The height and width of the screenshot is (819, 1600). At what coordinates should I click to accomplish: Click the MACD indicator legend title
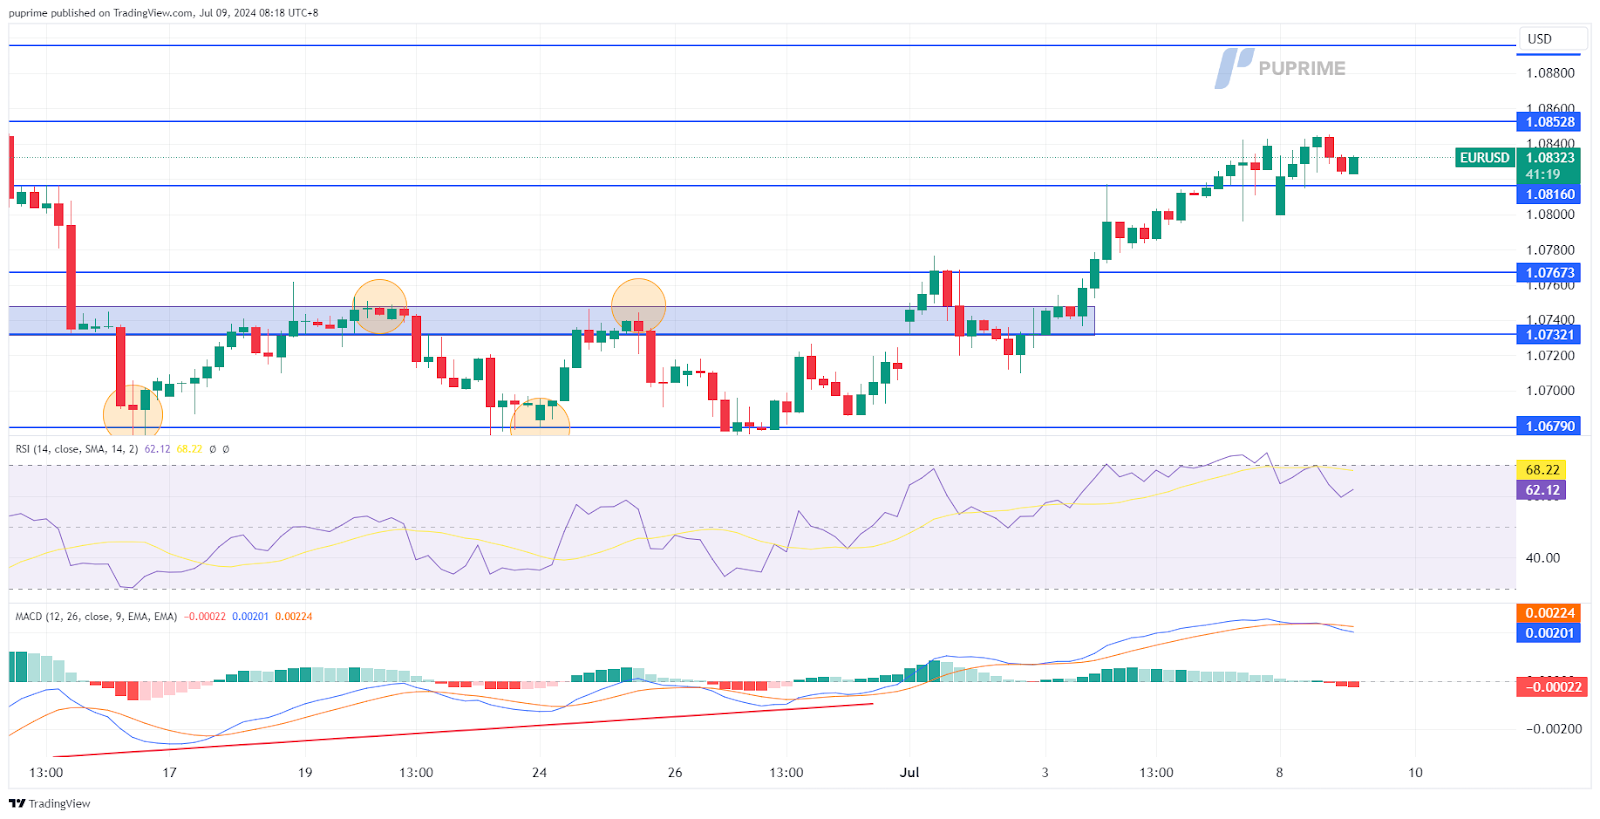point(96,616)
